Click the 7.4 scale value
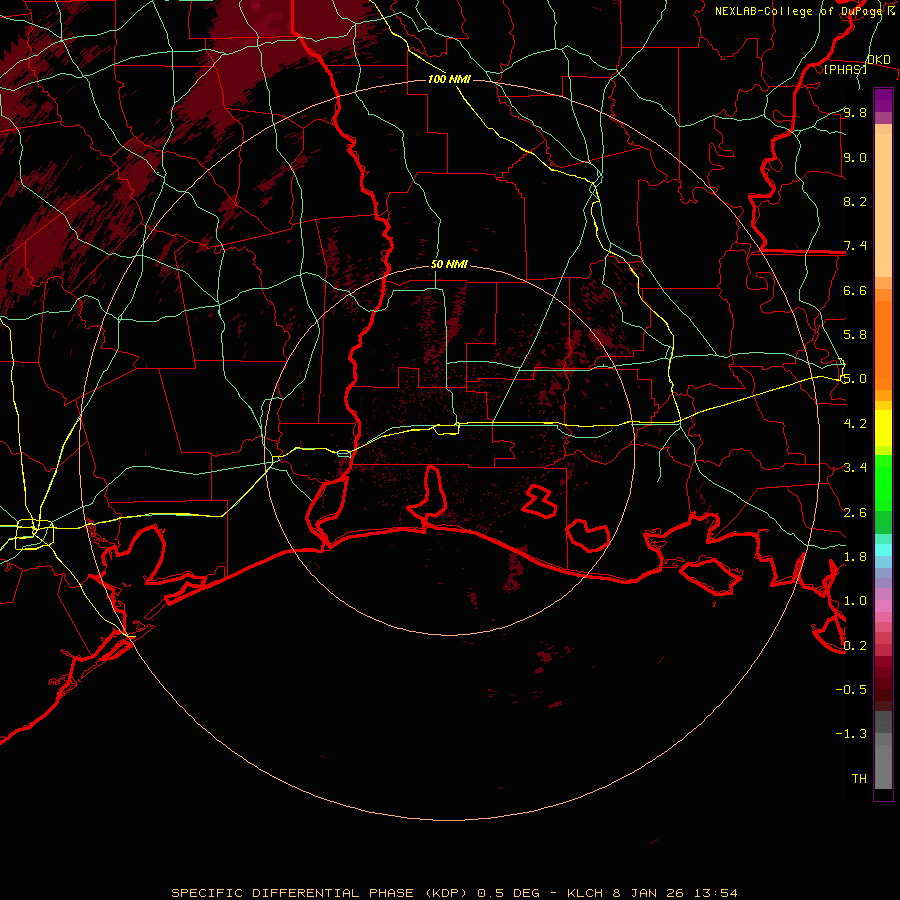This screenshot has width=900, height=900. tap(855, 246)
